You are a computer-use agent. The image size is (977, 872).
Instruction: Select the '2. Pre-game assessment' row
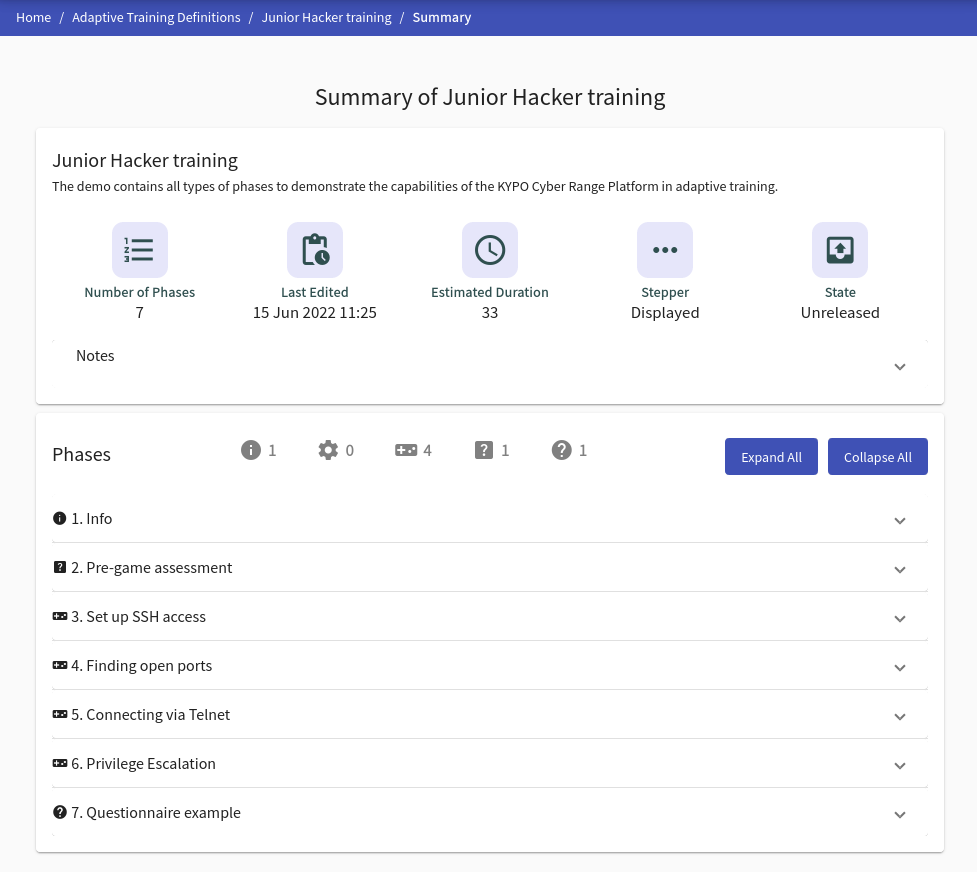click(x=490, y=568)
